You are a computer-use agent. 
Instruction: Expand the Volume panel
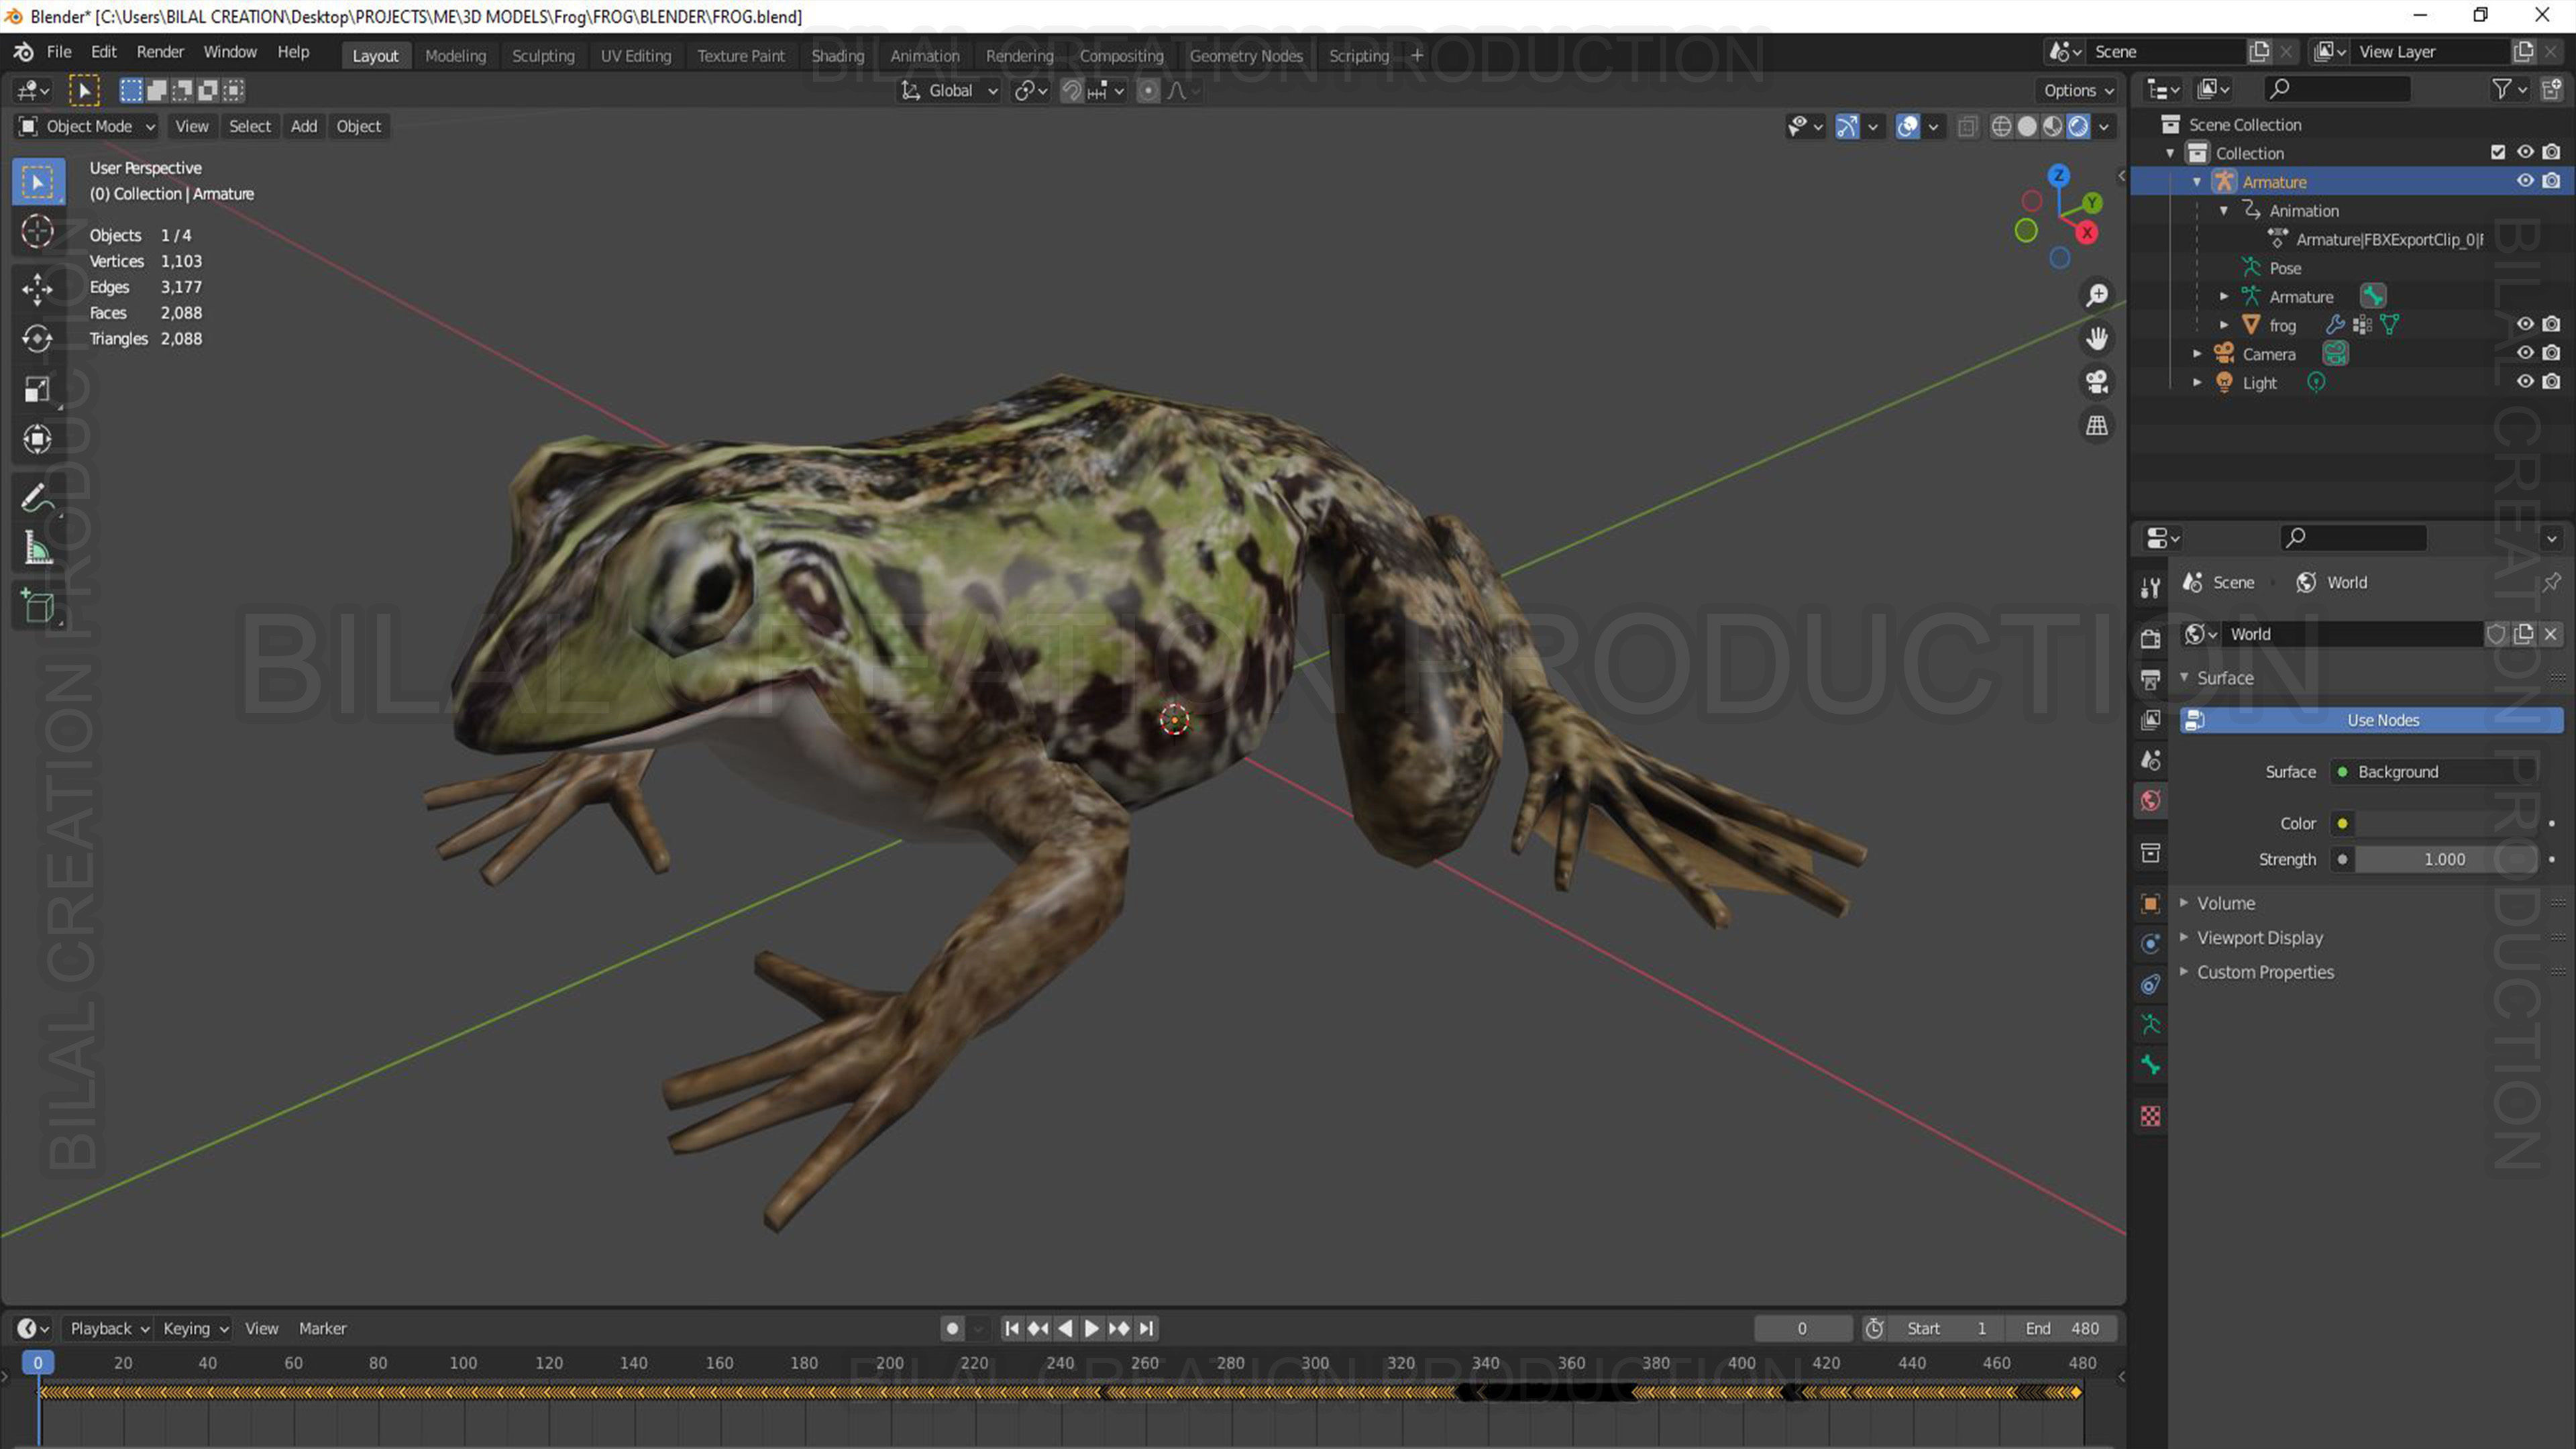pos(2225,903)
